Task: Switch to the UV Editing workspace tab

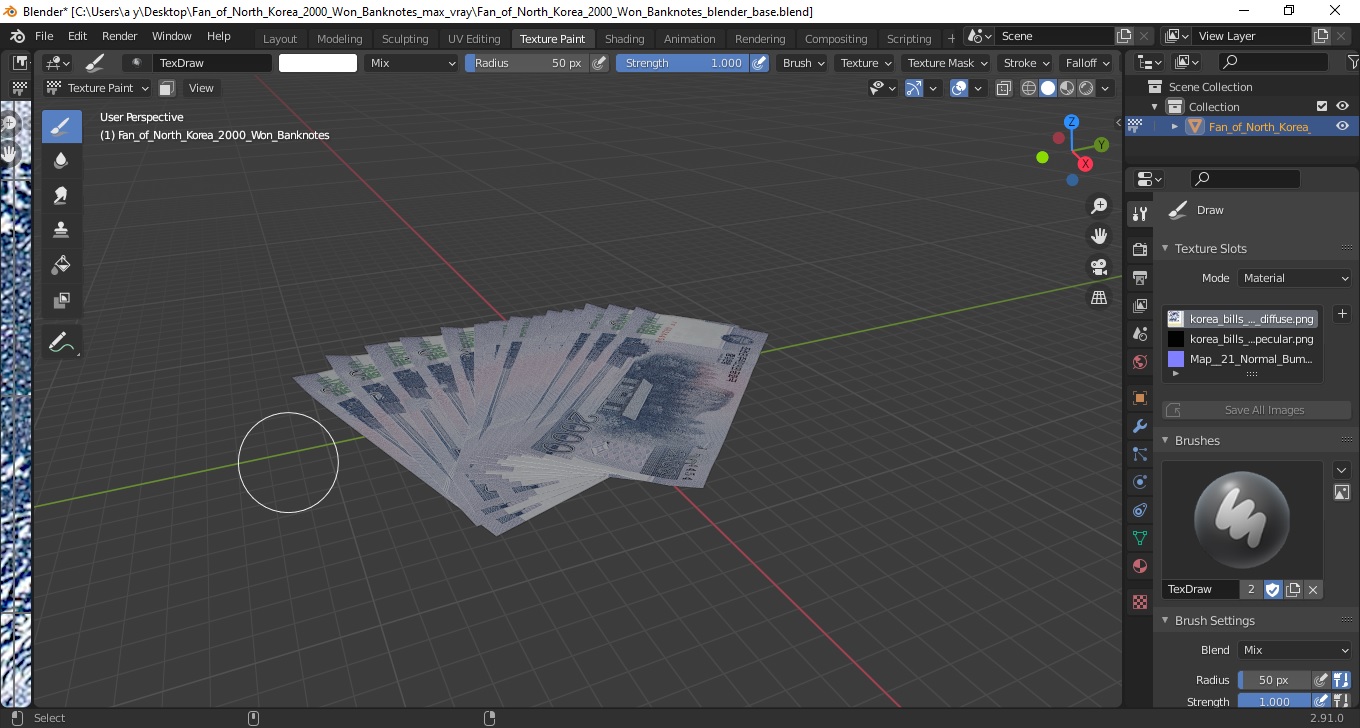Action: click(x=474, y=39)
